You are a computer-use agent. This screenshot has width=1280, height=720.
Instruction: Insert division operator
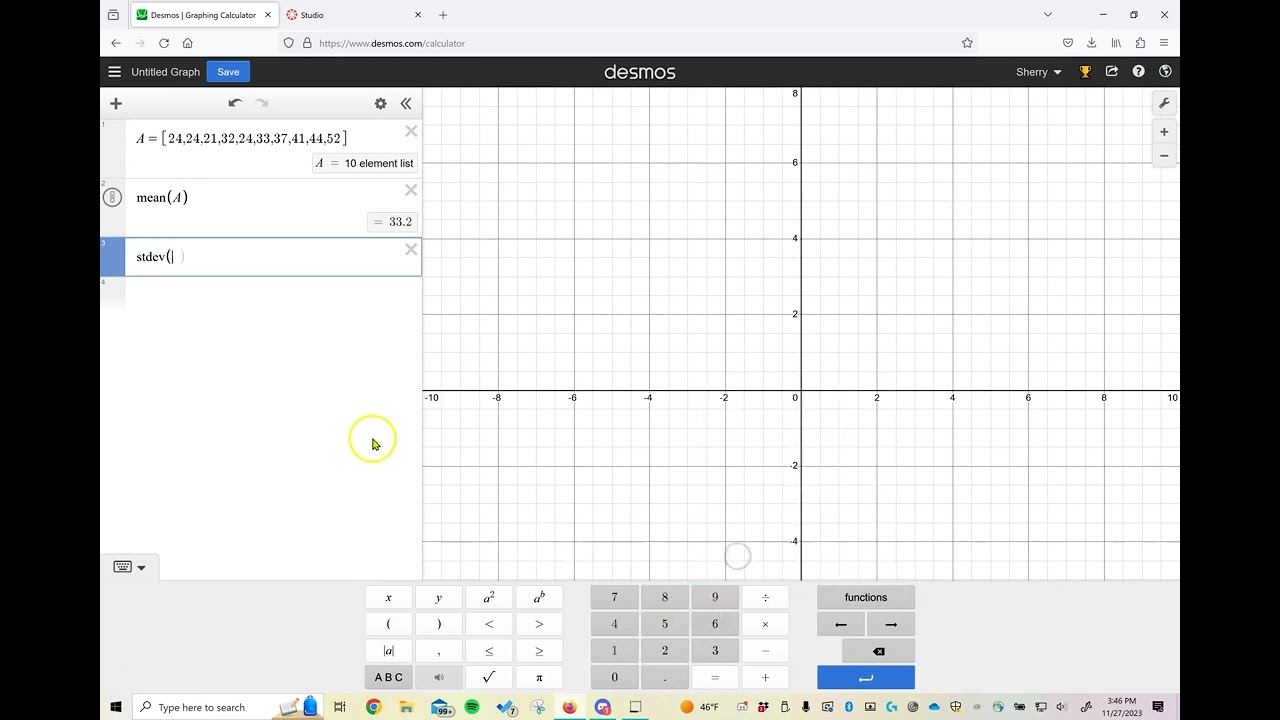pos(765,597)
